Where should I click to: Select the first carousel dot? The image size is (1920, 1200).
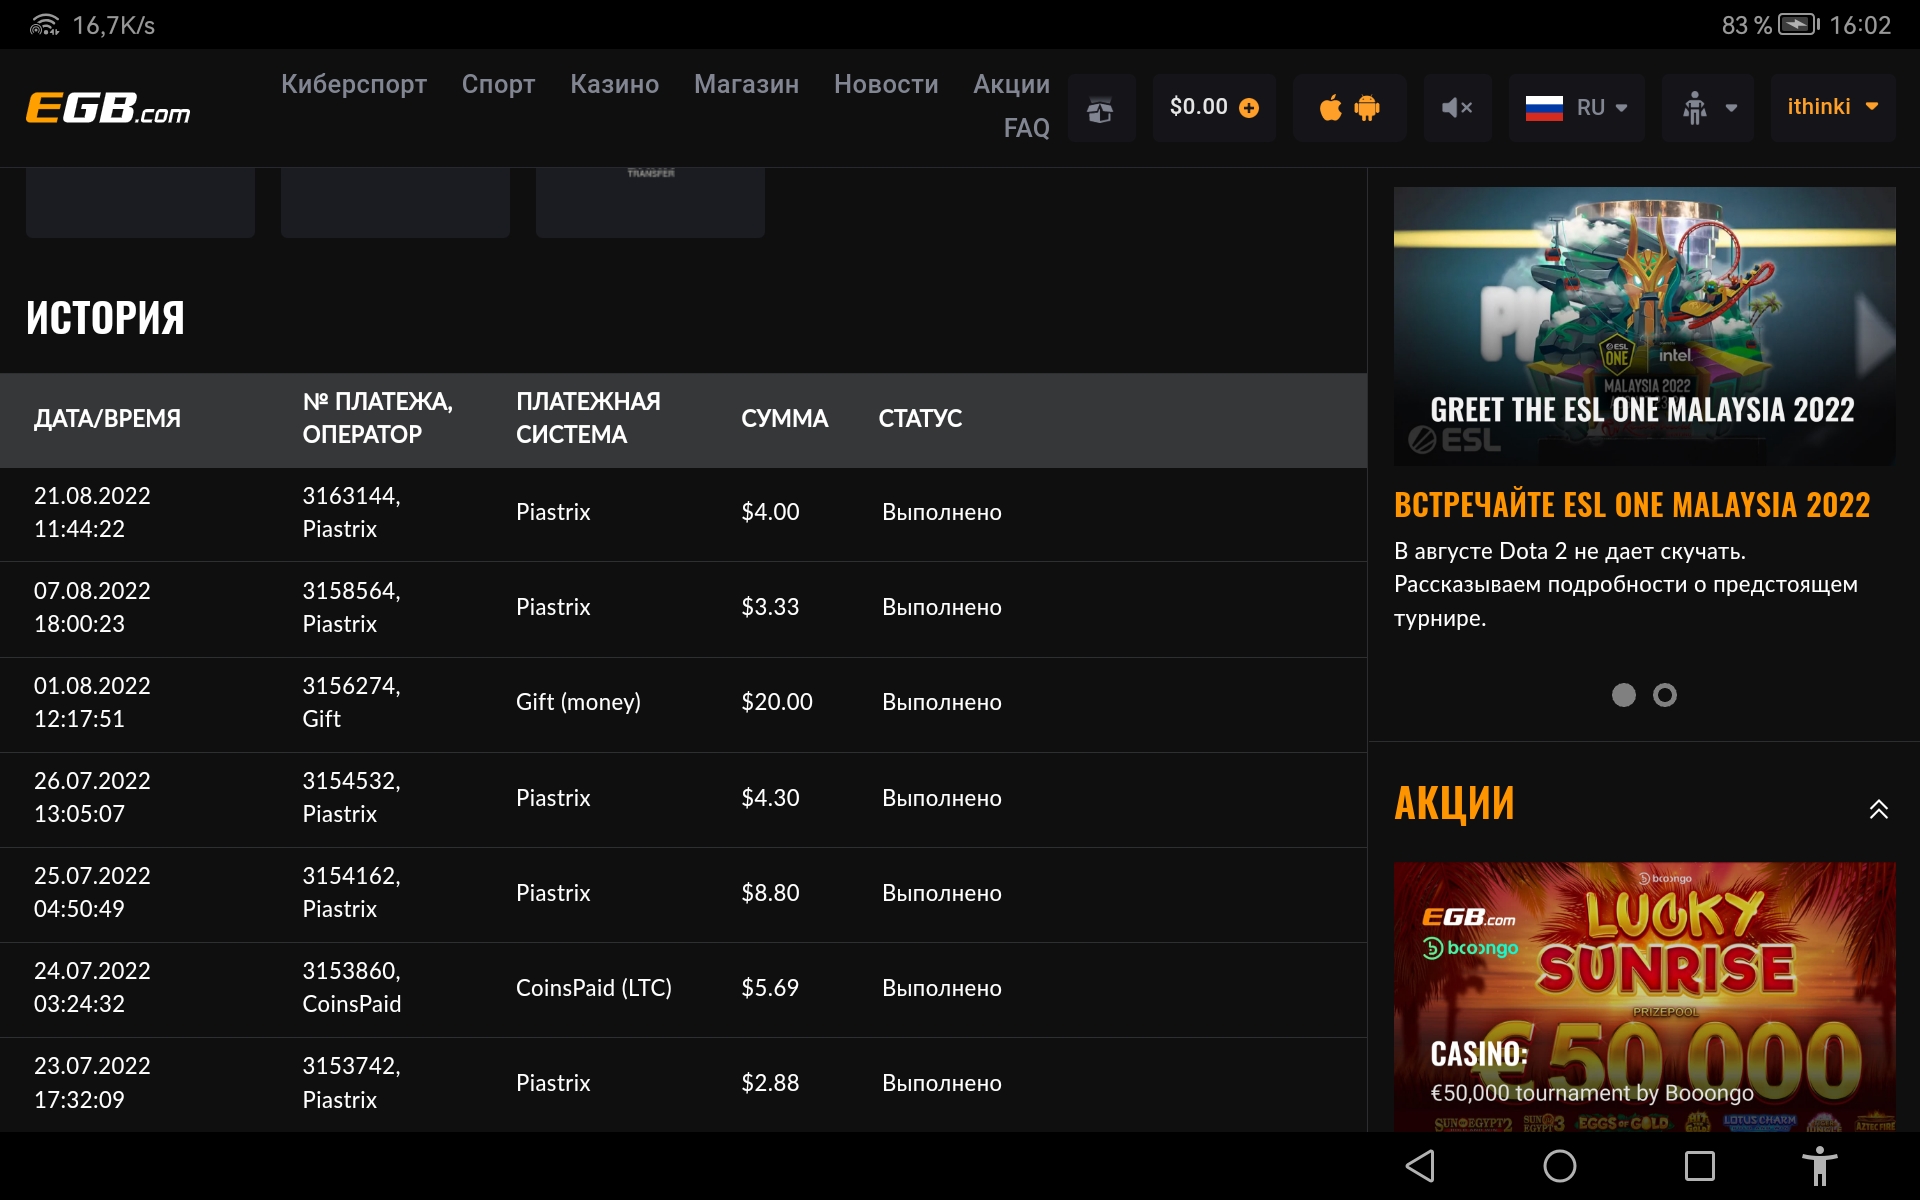click(1623, 695)
